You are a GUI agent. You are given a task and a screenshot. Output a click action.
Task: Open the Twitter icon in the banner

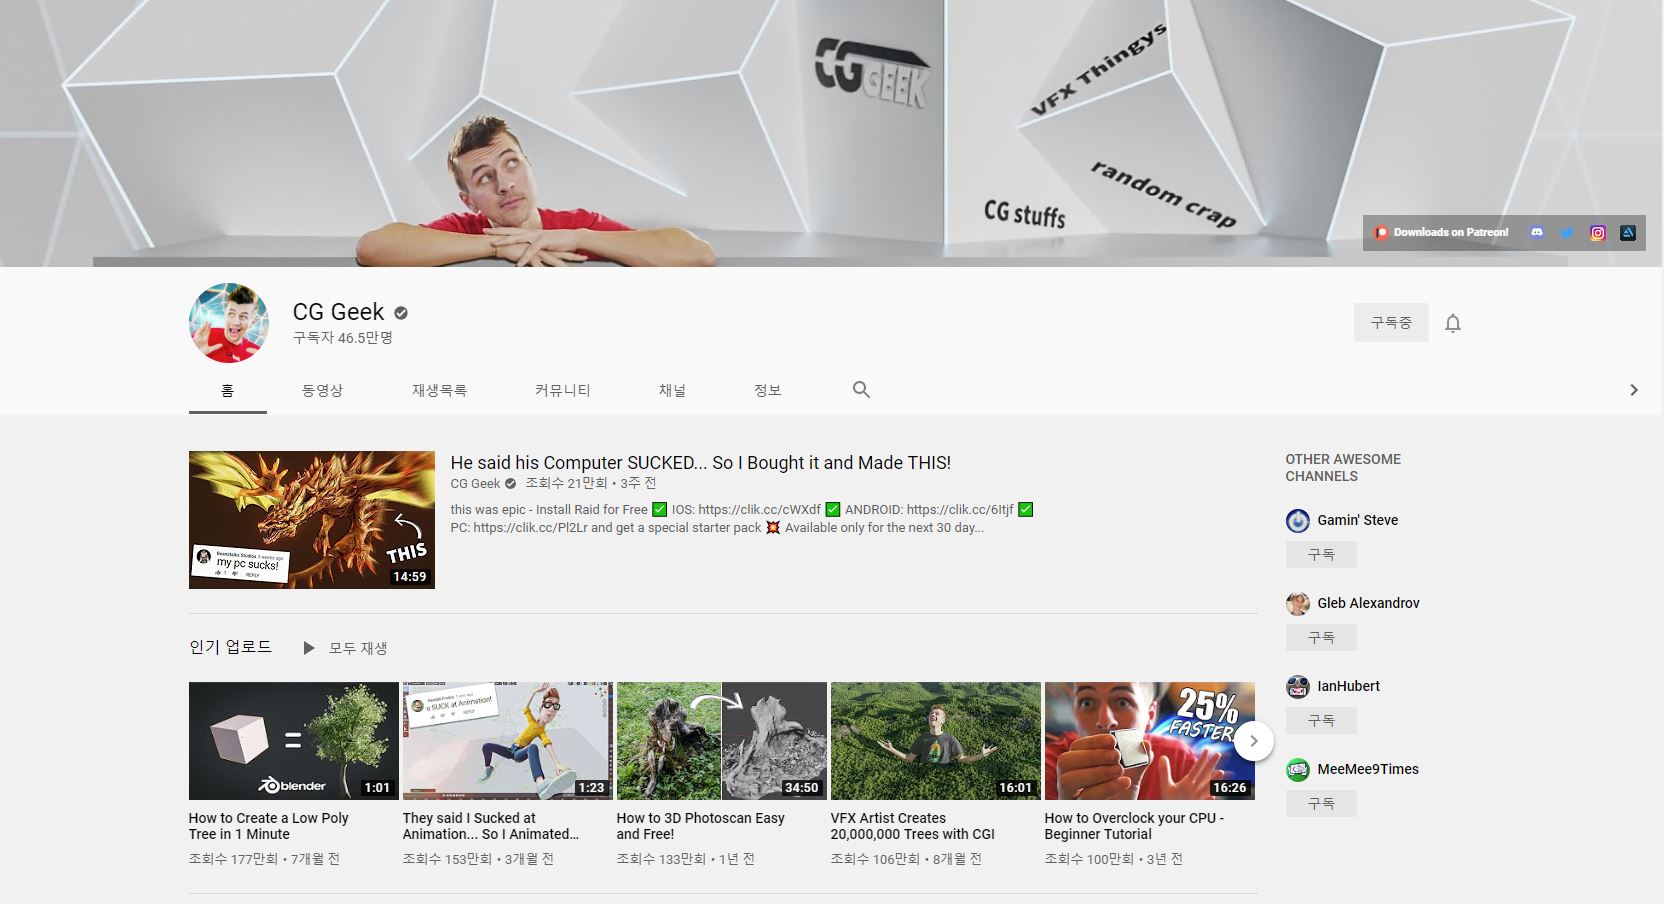[x=1567, y=233]
